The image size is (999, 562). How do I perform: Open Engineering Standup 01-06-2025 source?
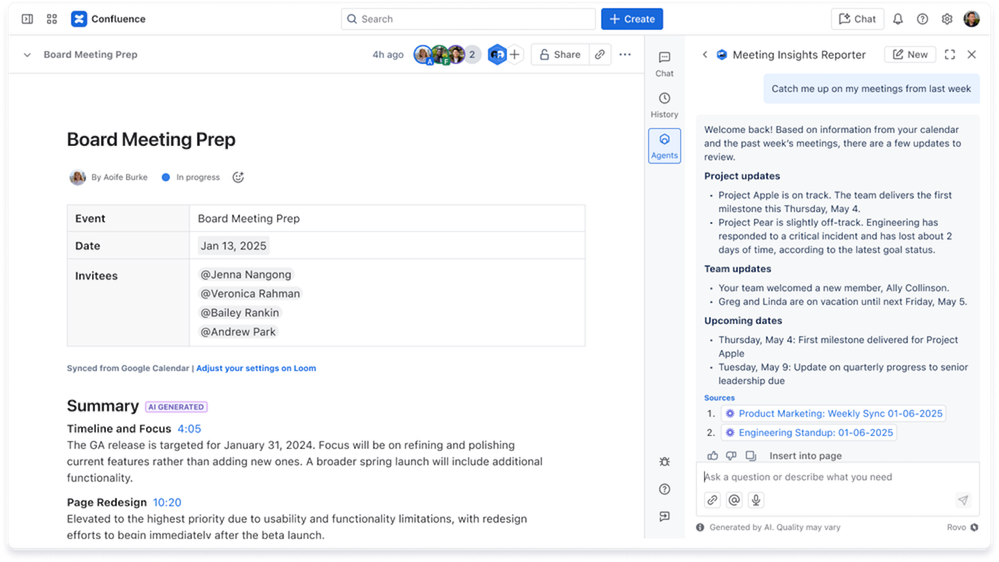pos(809,433)
